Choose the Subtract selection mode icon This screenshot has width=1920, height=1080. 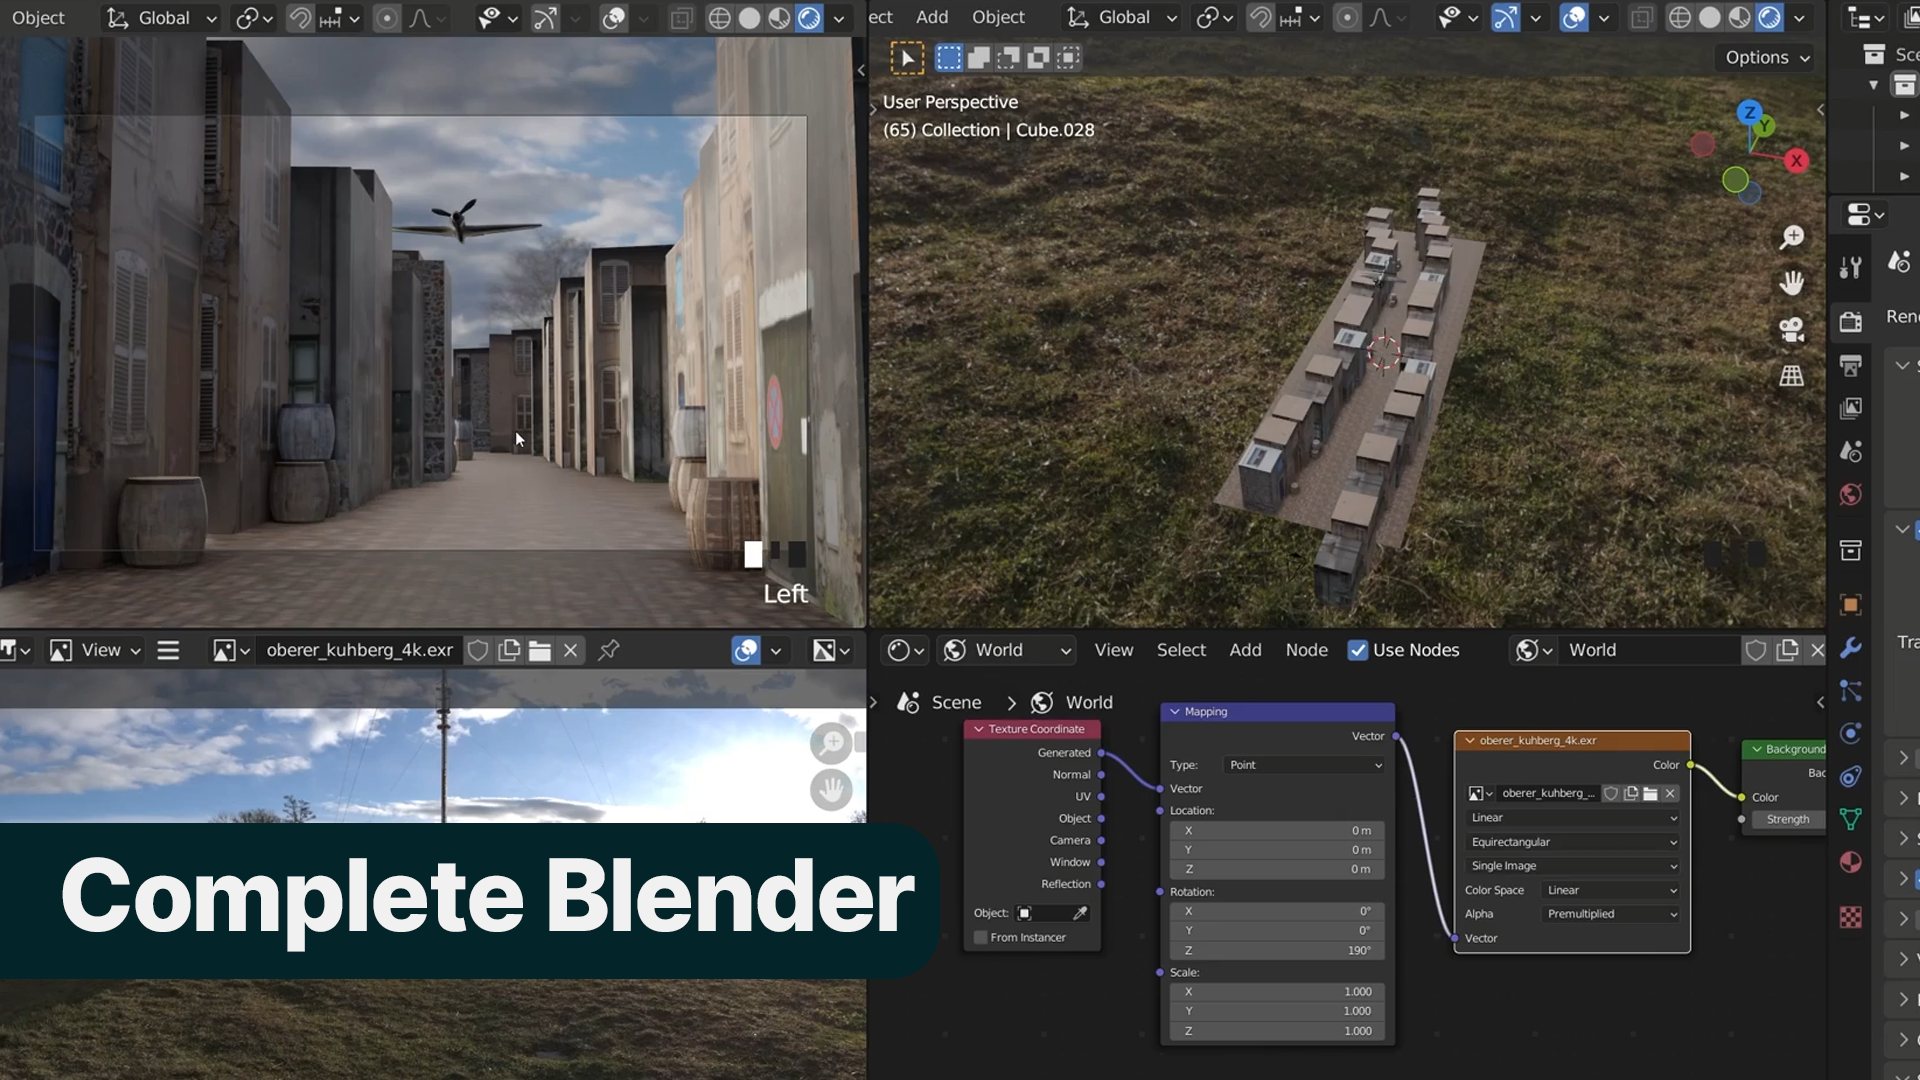point(1008,58)
